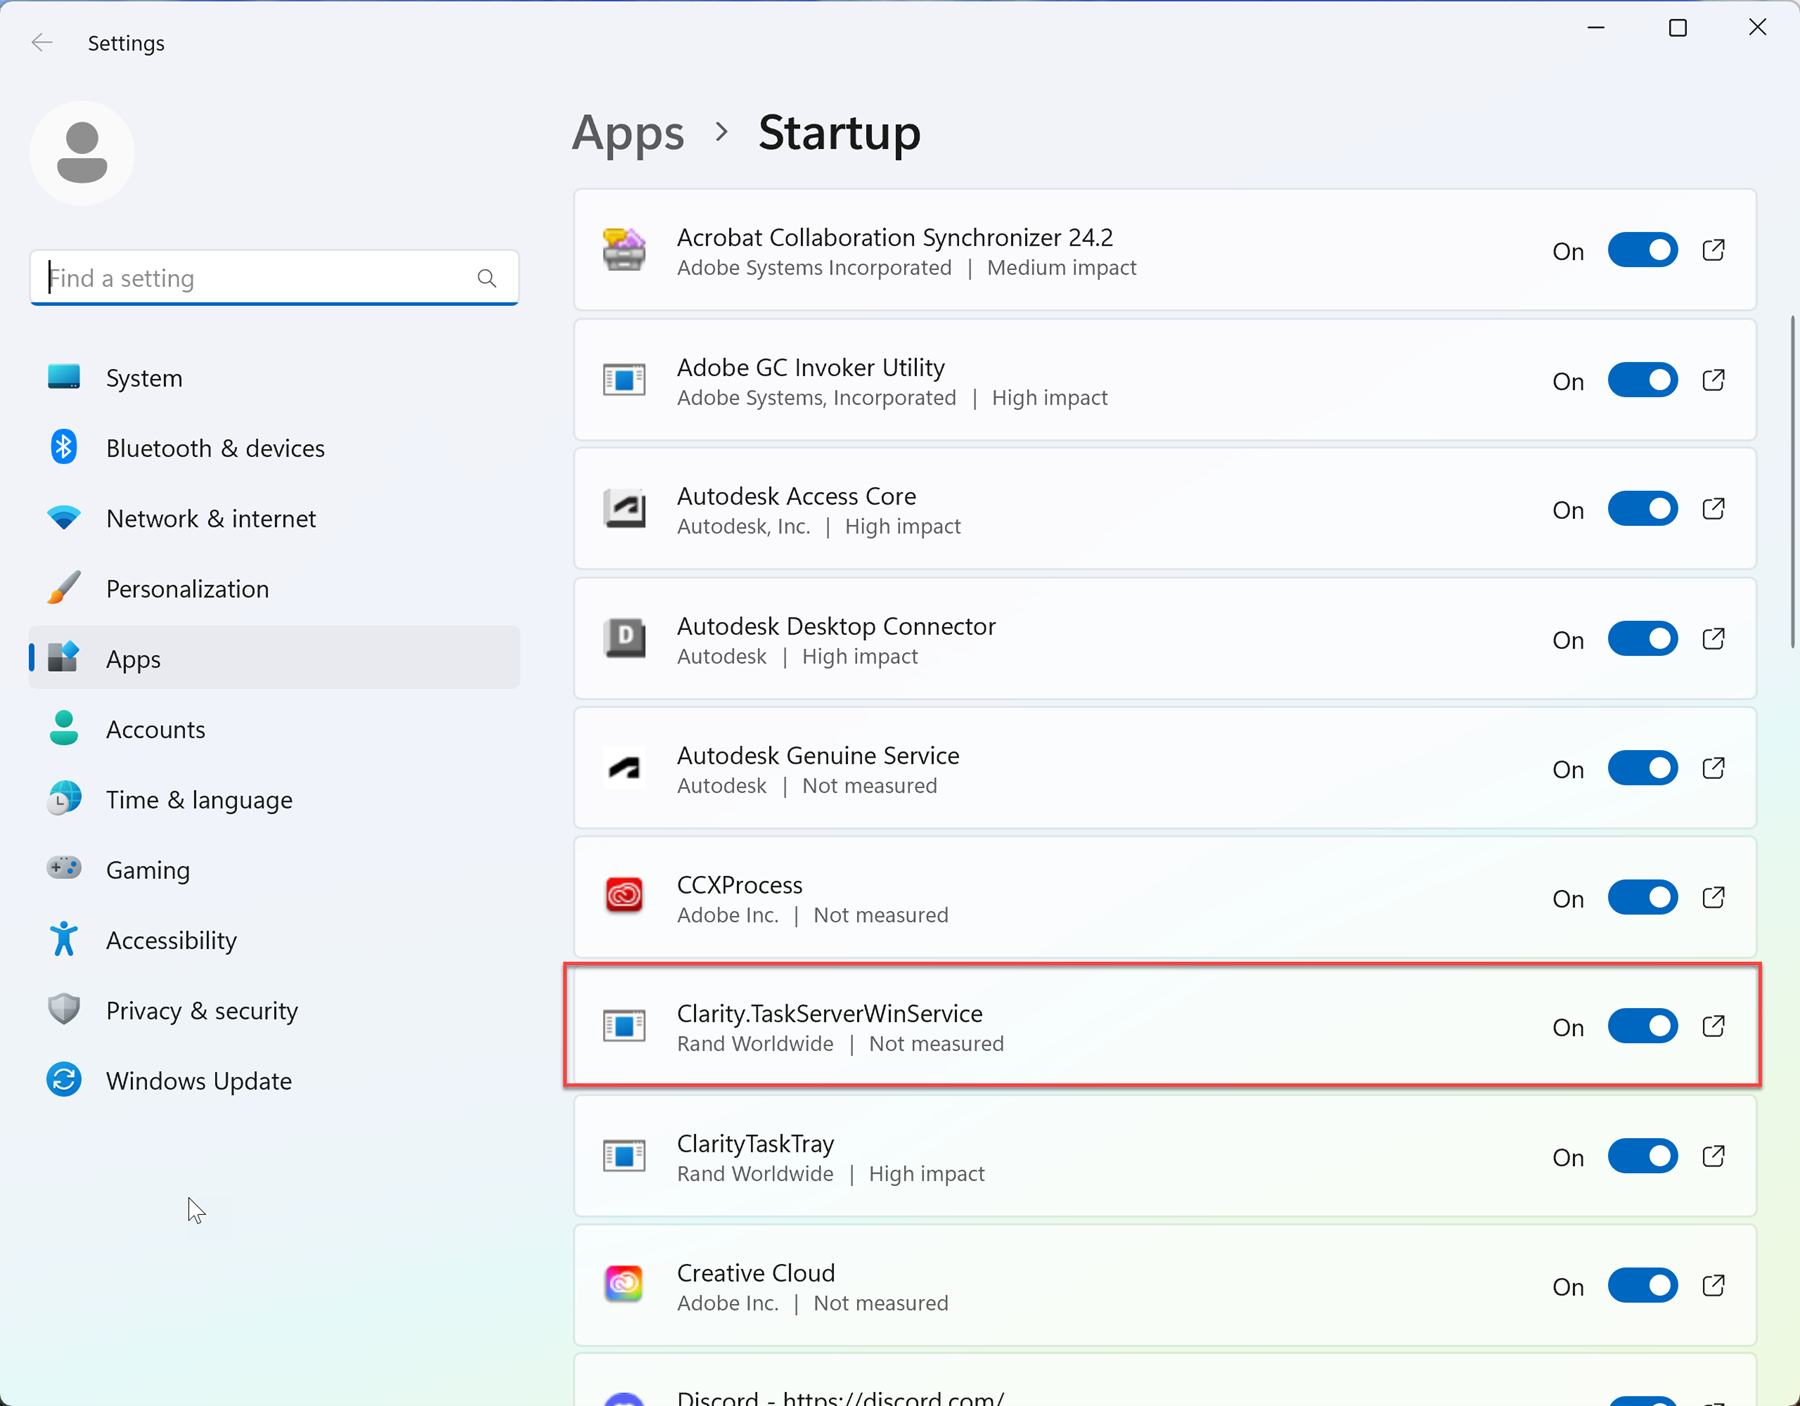Open external link icon for Adobe GC Invoker Utility

(x=1713, y=380)
